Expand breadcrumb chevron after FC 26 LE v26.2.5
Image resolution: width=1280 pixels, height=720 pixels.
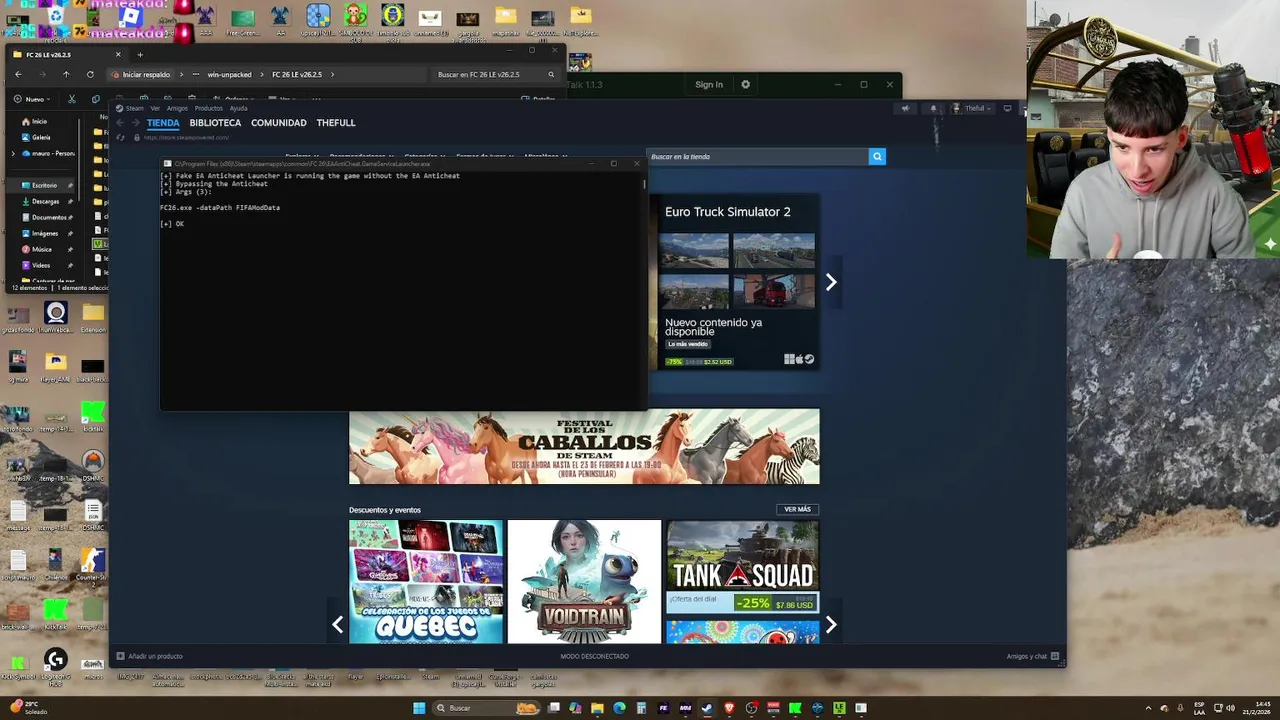tap(332, 74)
